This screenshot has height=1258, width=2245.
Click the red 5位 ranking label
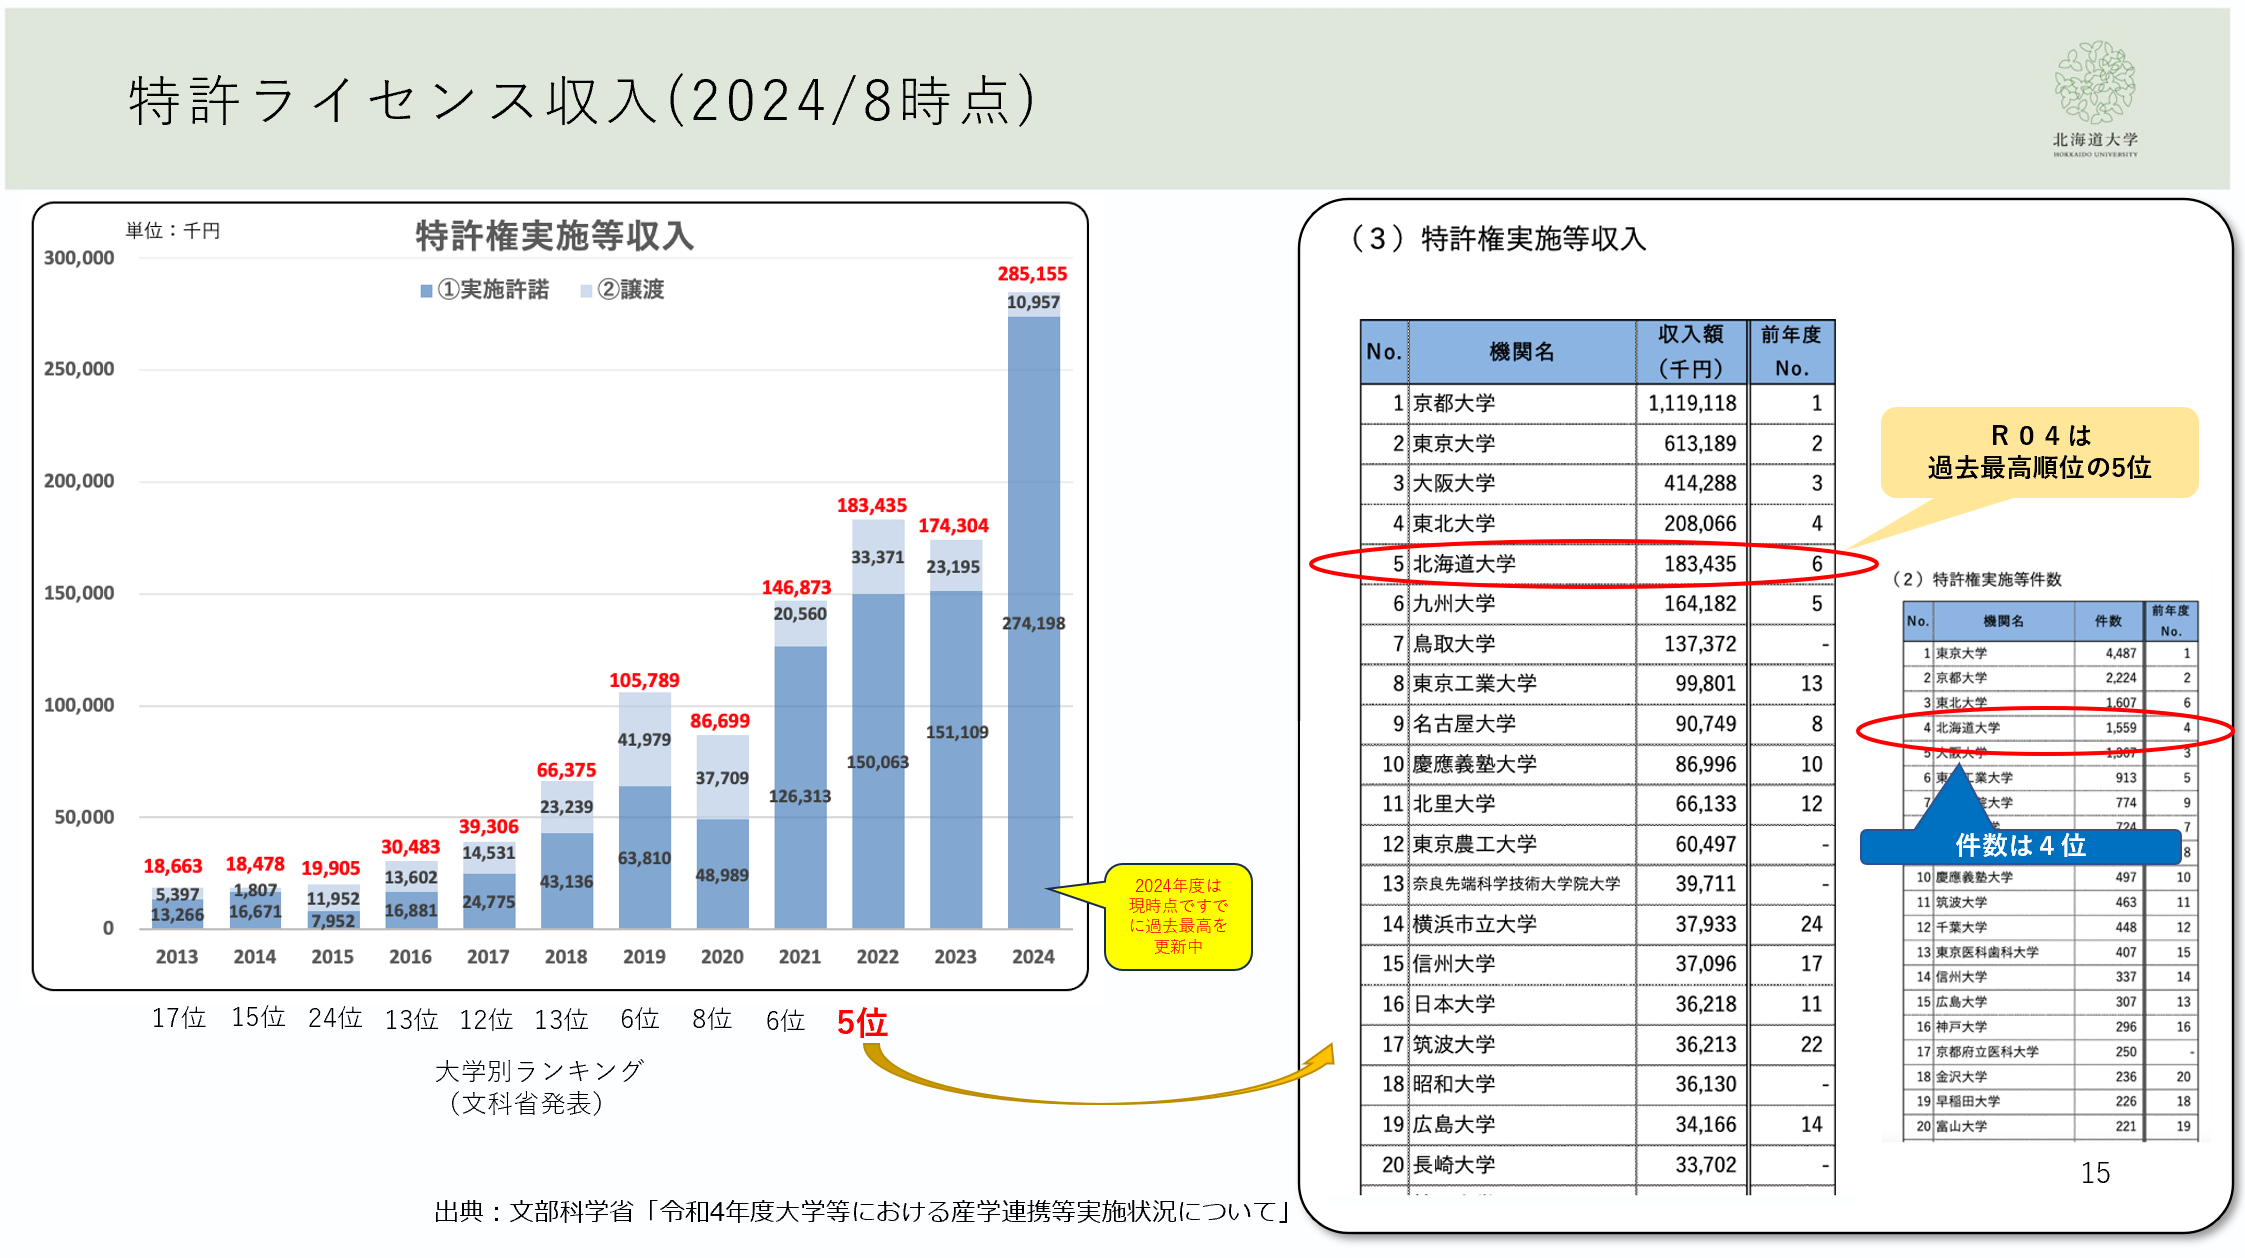tap(862, 1022)
